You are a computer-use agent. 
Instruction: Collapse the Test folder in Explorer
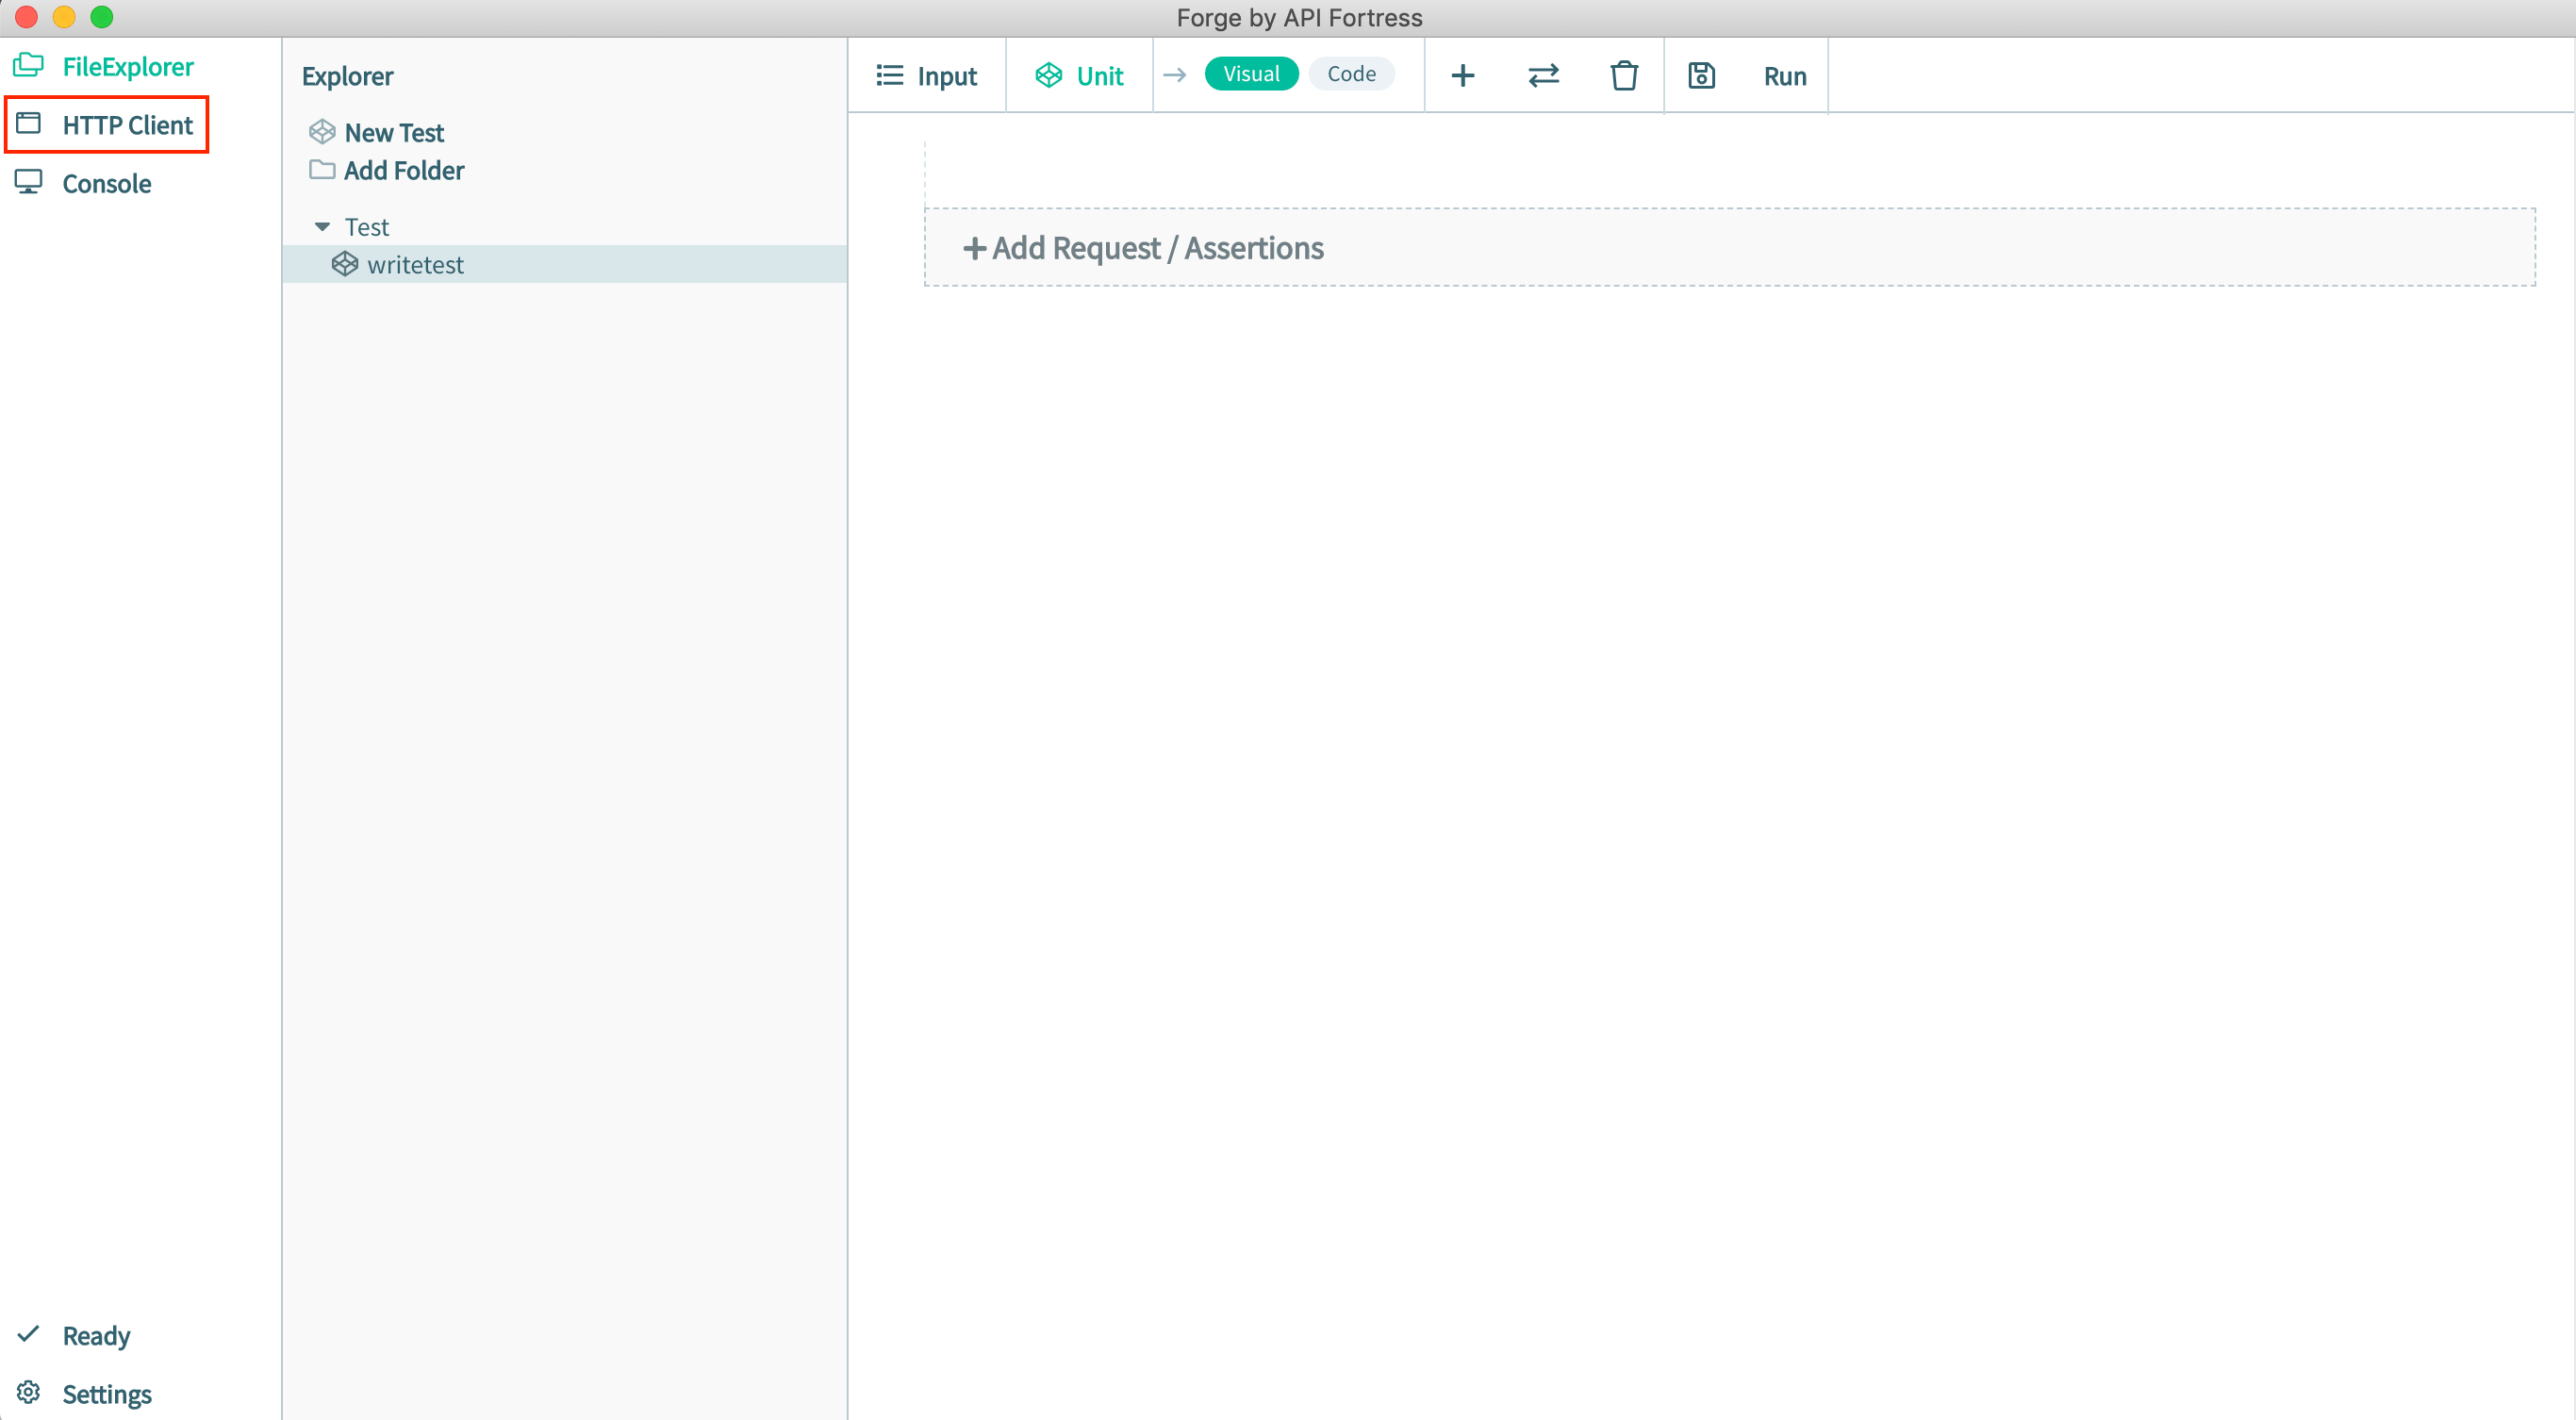320,223
